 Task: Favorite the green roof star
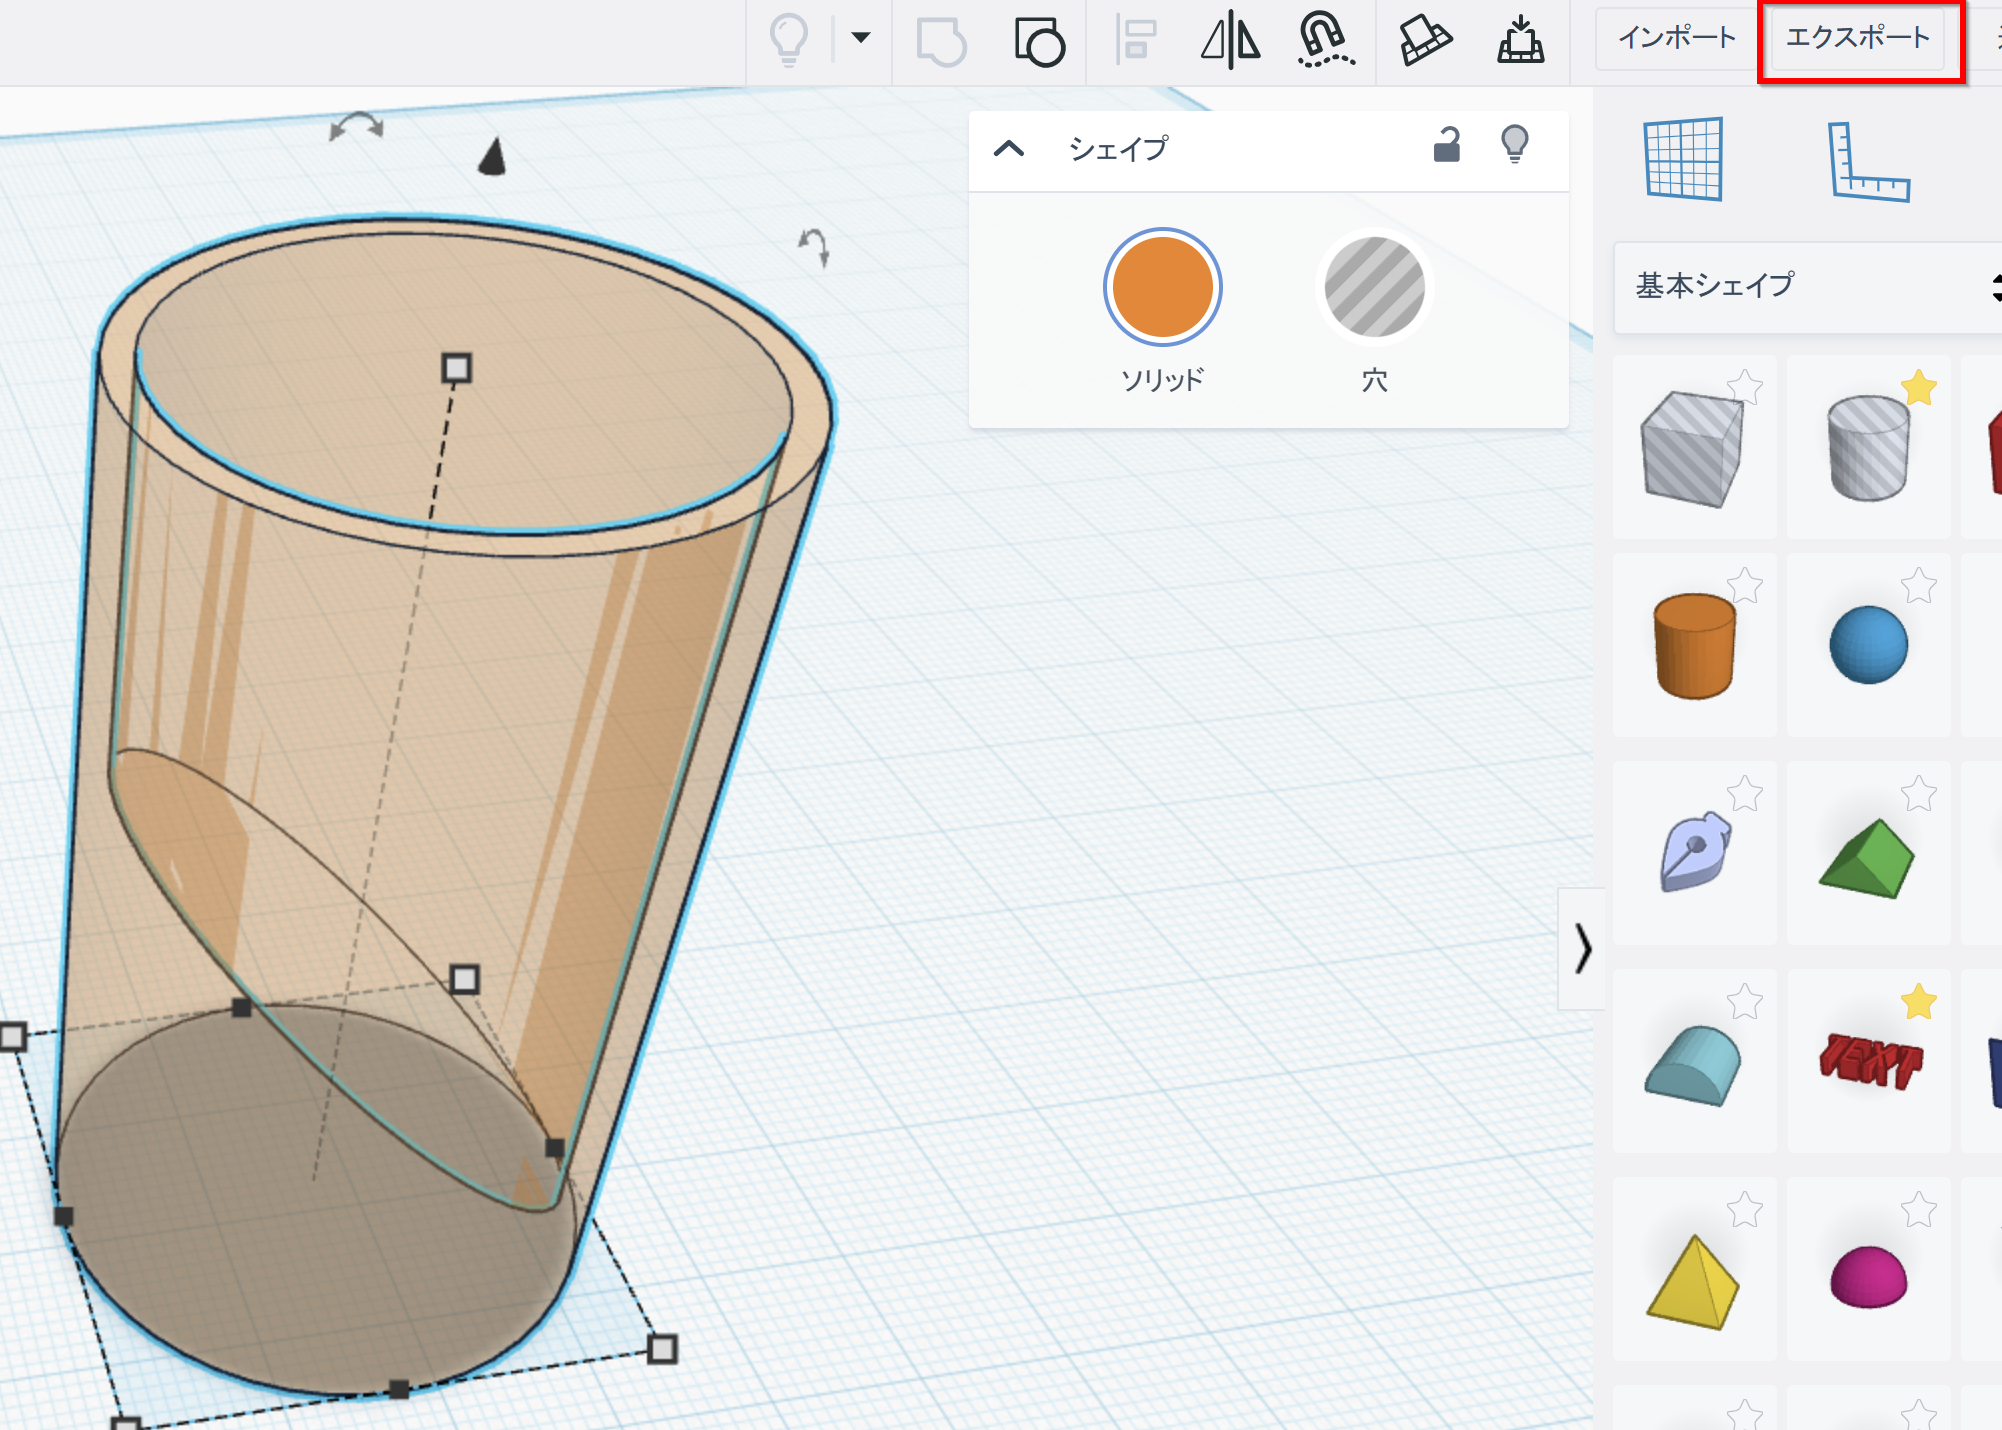(x=1919, y=794)
